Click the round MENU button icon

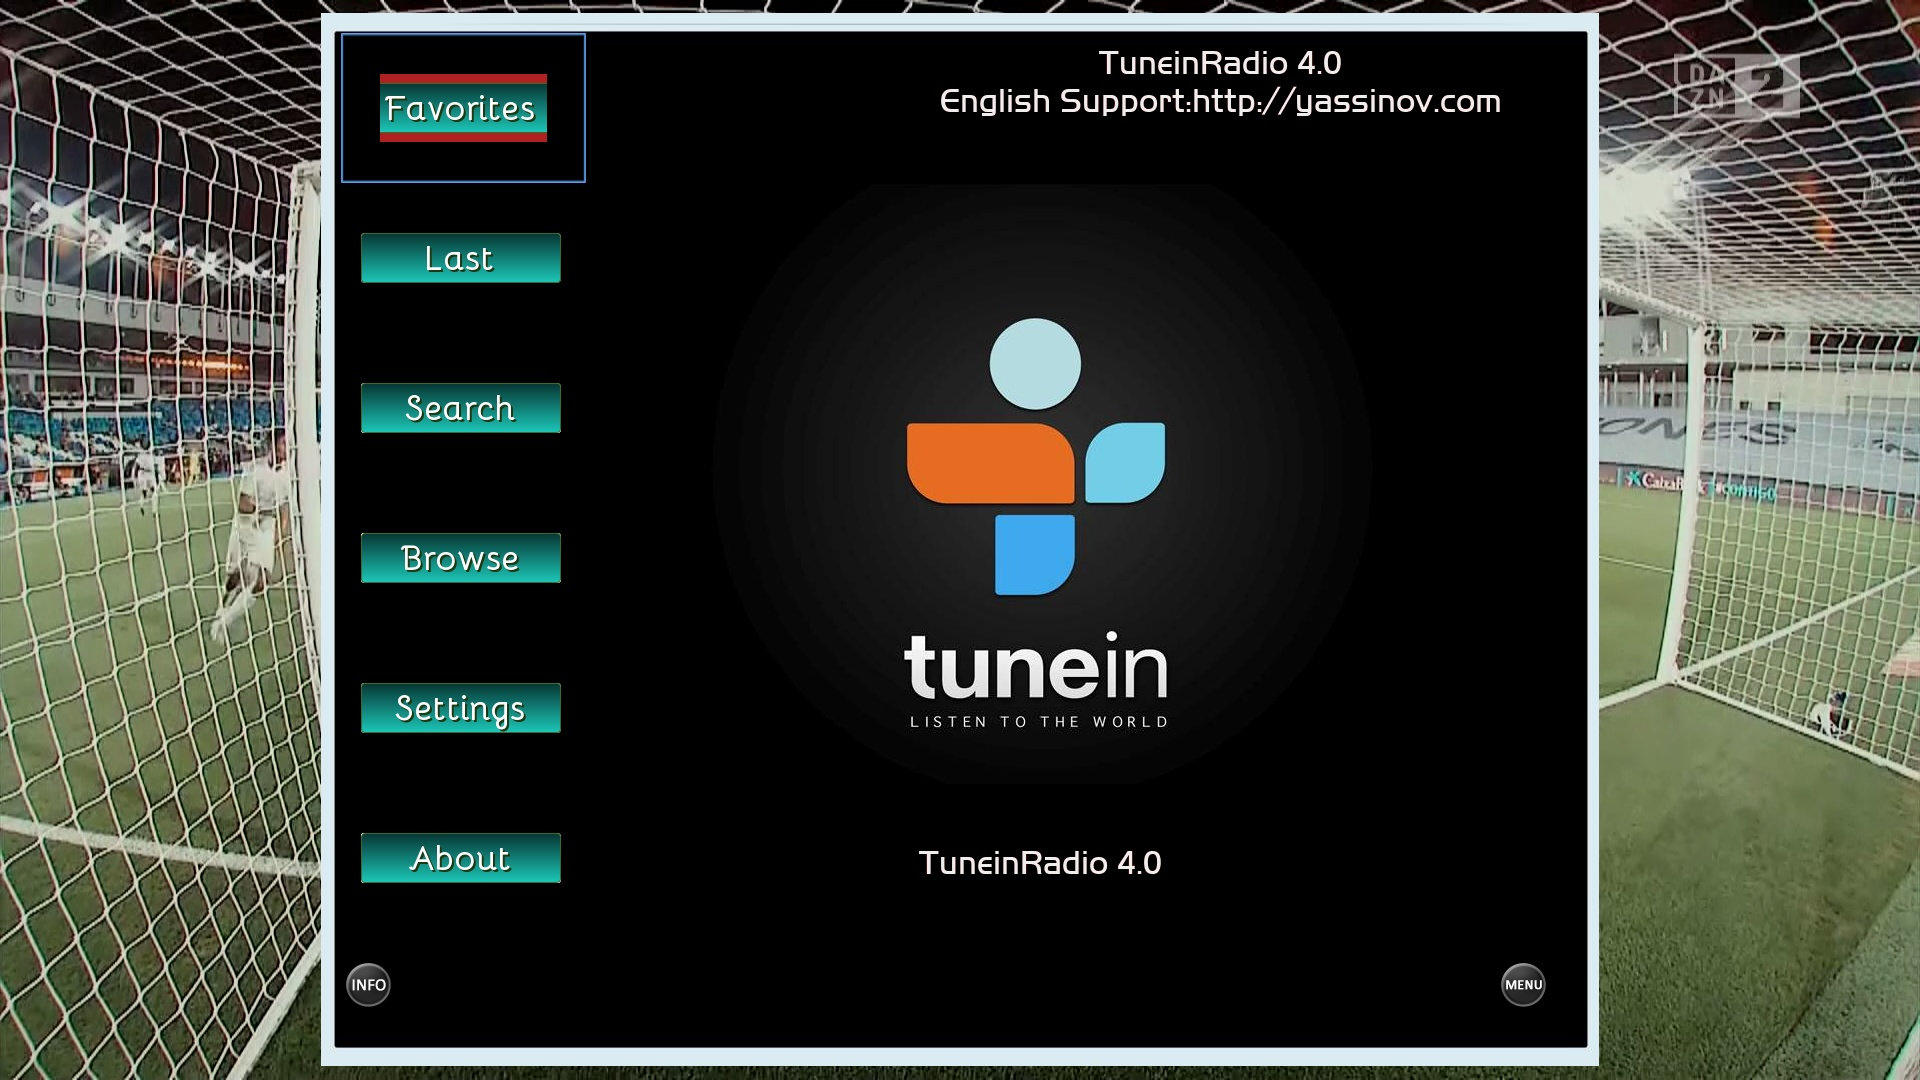click(x=1523, y=985)
